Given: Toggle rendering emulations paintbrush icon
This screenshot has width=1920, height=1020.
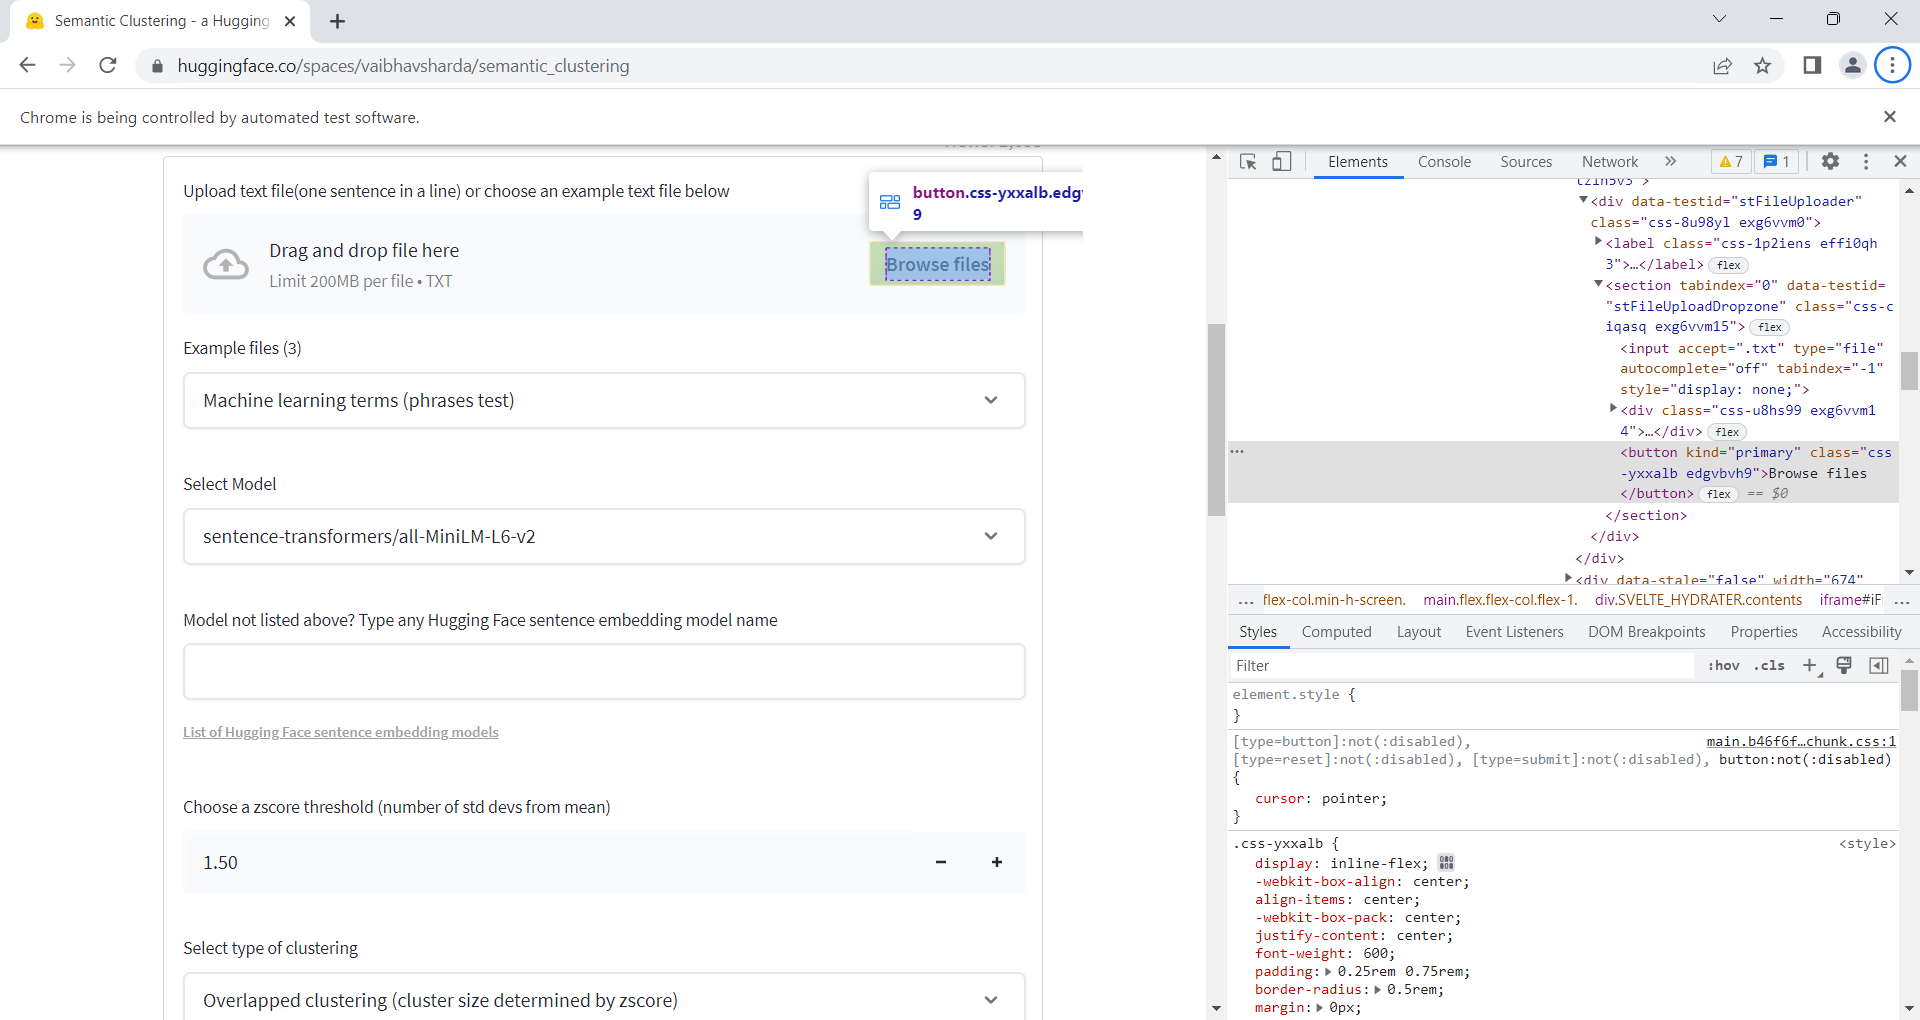Looking at the screenshot, I should (1845, 666).
